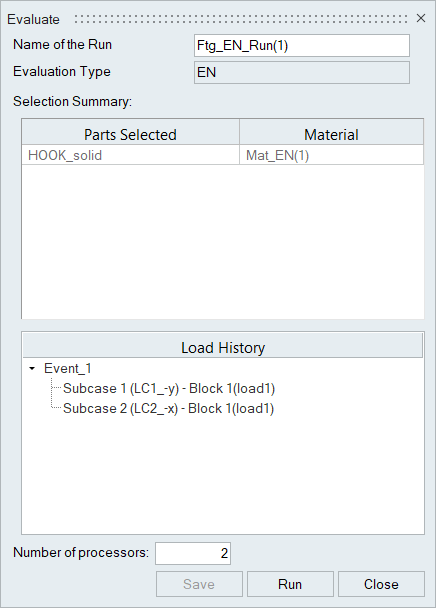Select the Mat_EN(1) material cell

pos(332,155)
